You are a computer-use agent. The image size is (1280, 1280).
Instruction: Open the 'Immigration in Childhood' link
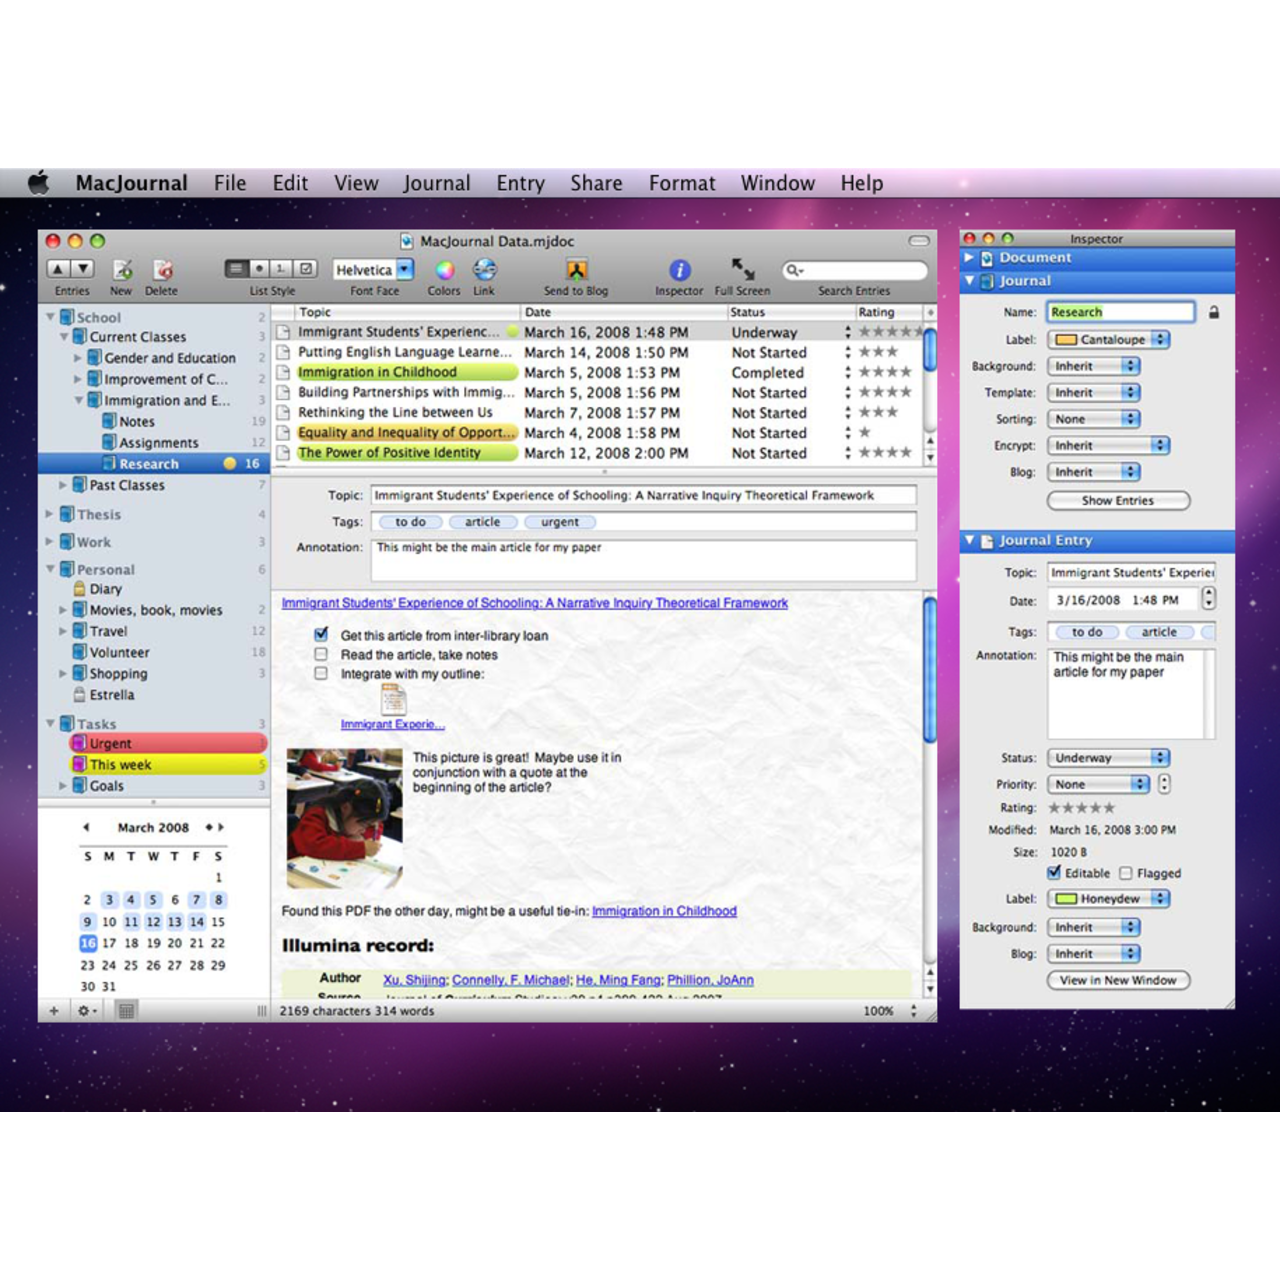664,911
